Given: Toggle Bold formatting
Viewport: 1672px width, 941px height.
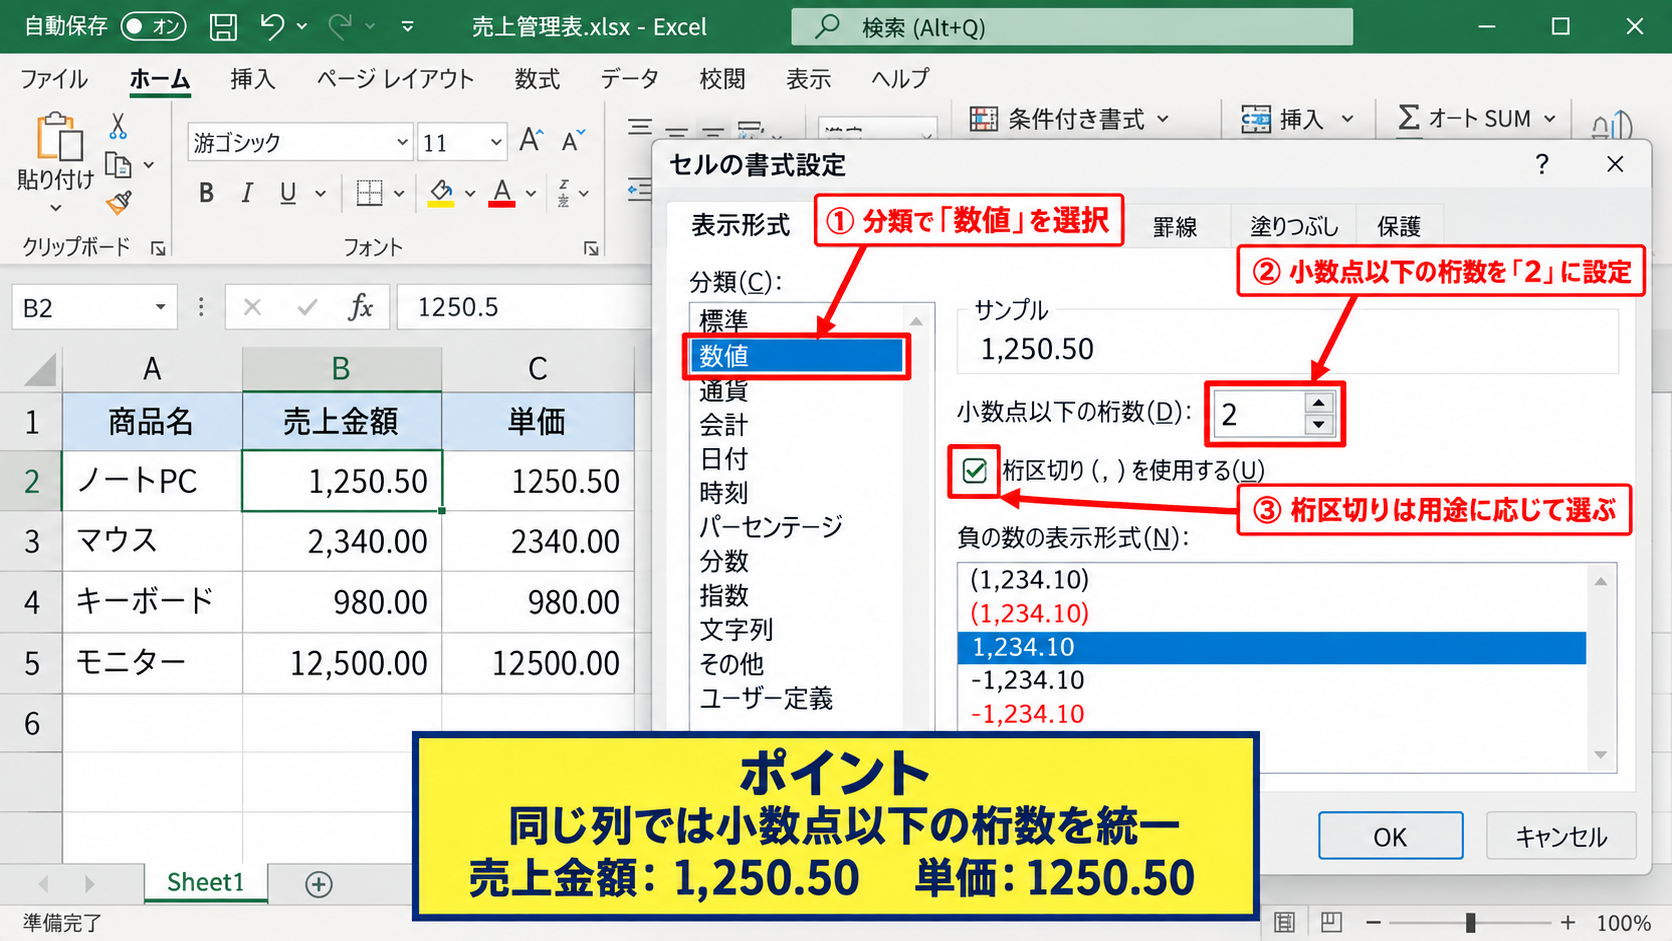Looking at the screenshot, I should [x=206, y=193].
